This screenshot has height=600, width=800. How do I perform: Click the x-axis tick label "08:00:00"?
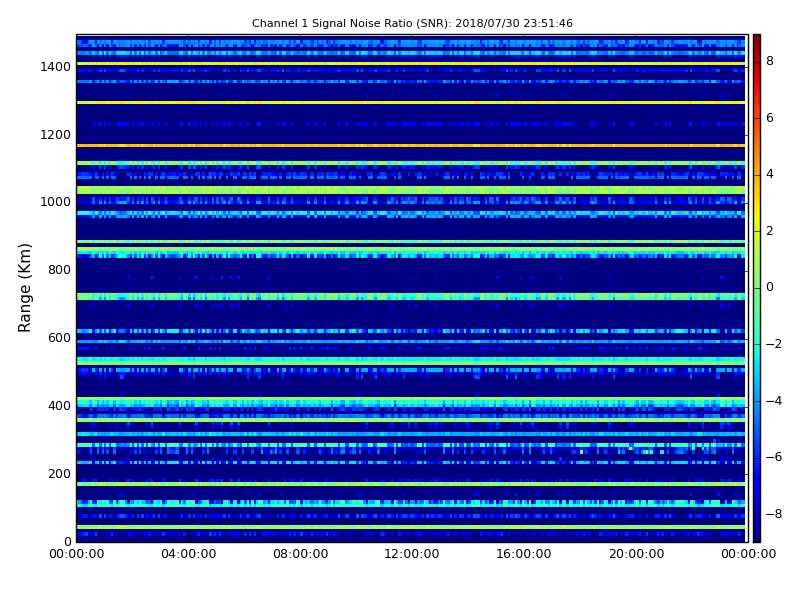click(x=301, y=554)
